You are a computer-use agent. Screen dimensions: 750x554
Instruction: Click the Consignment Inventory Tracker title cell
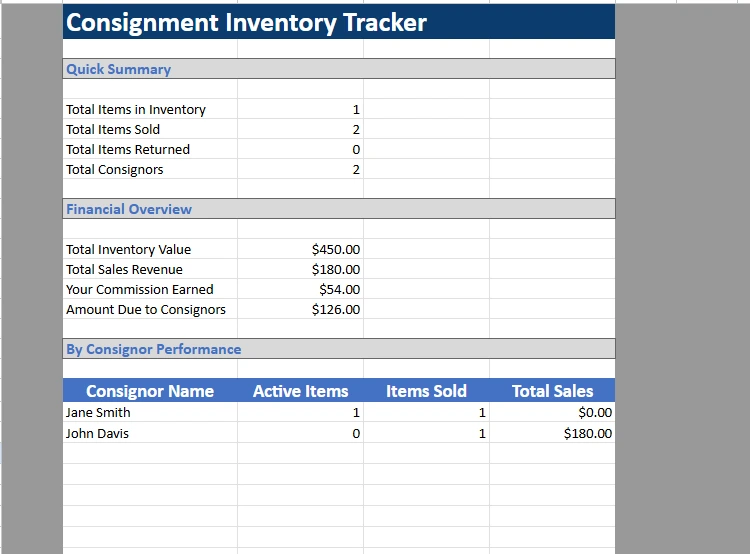246,23
